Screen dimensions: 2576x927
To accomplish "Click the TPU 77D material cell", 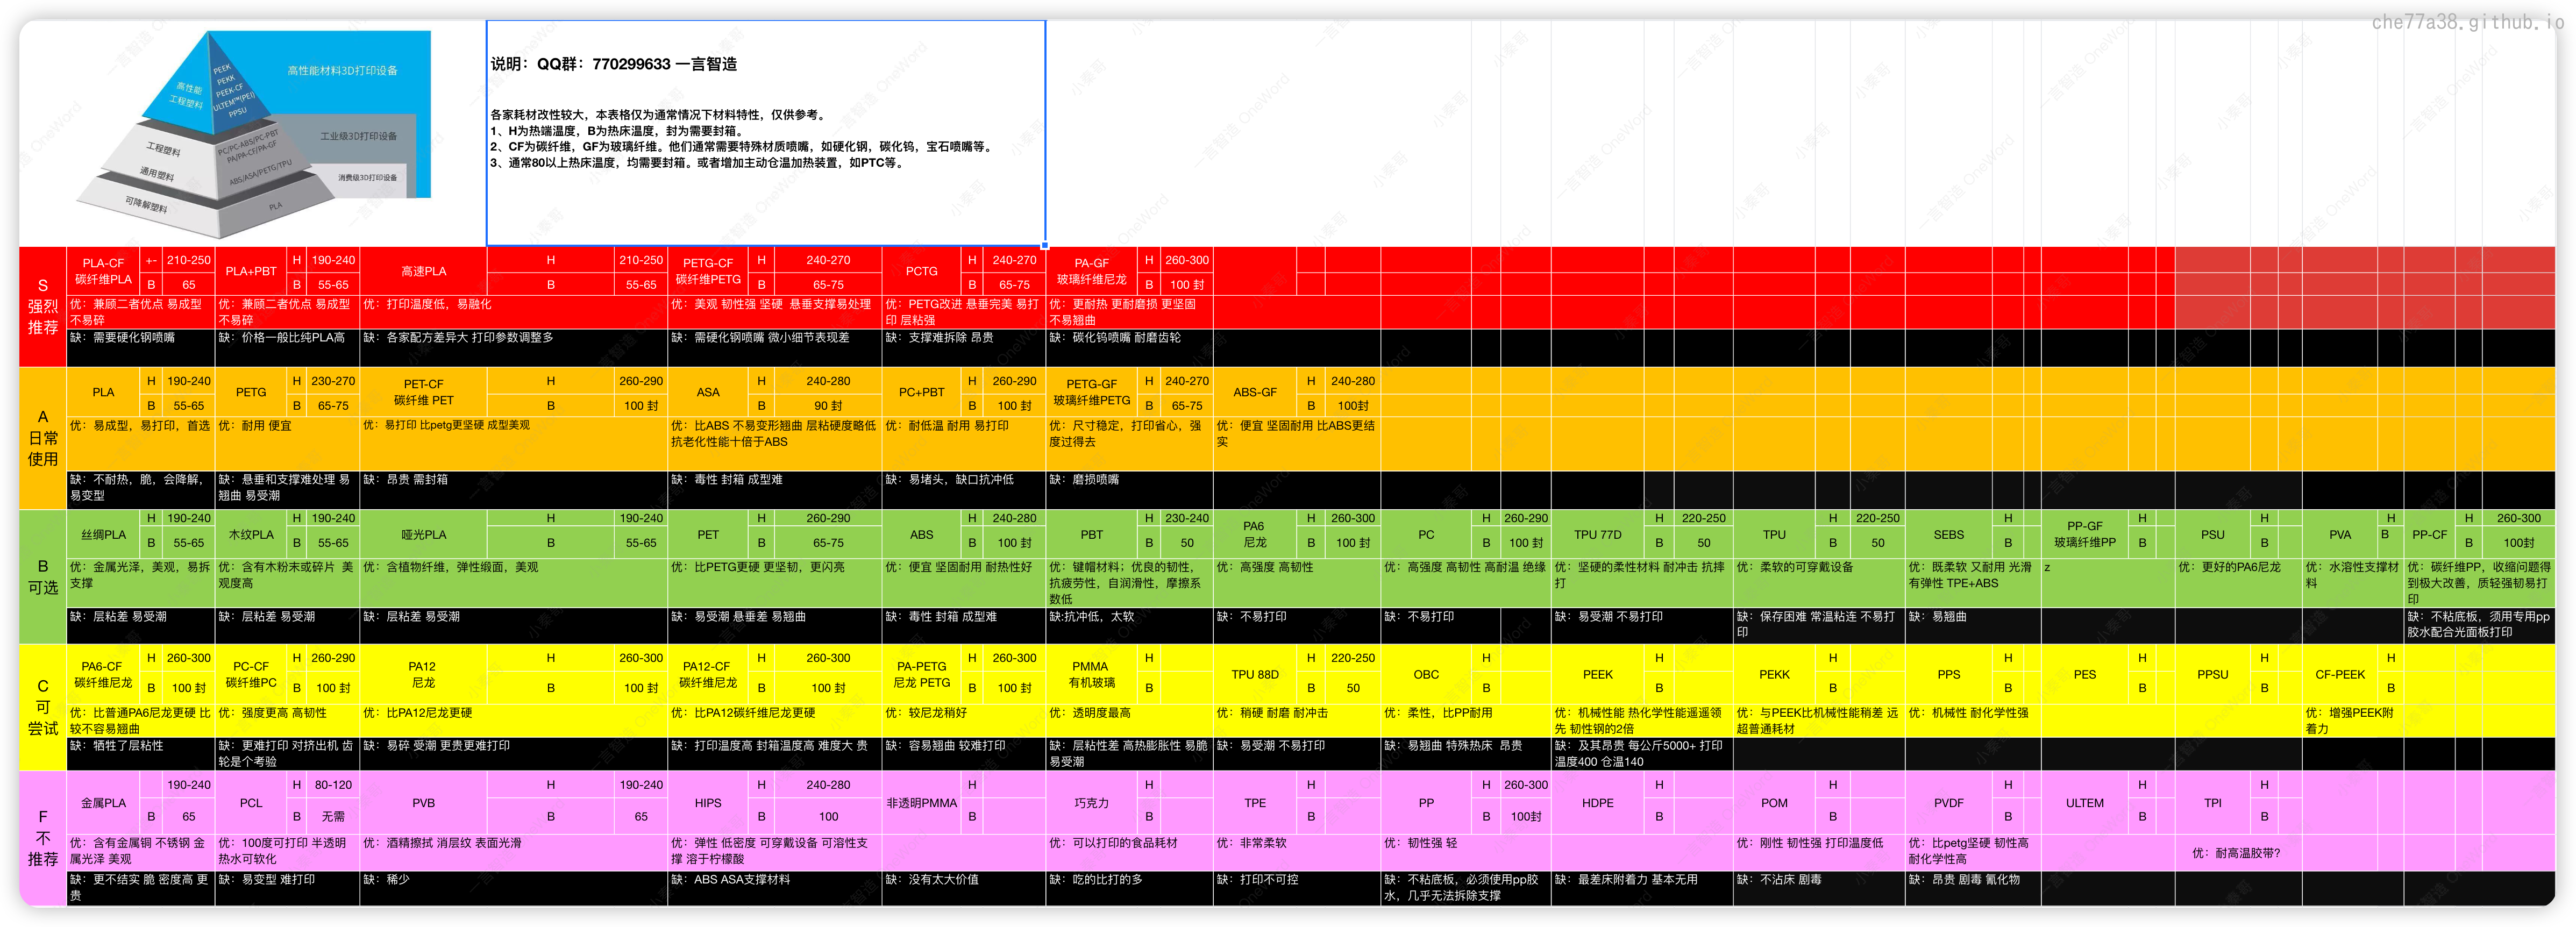I will tap(1597, 534).
